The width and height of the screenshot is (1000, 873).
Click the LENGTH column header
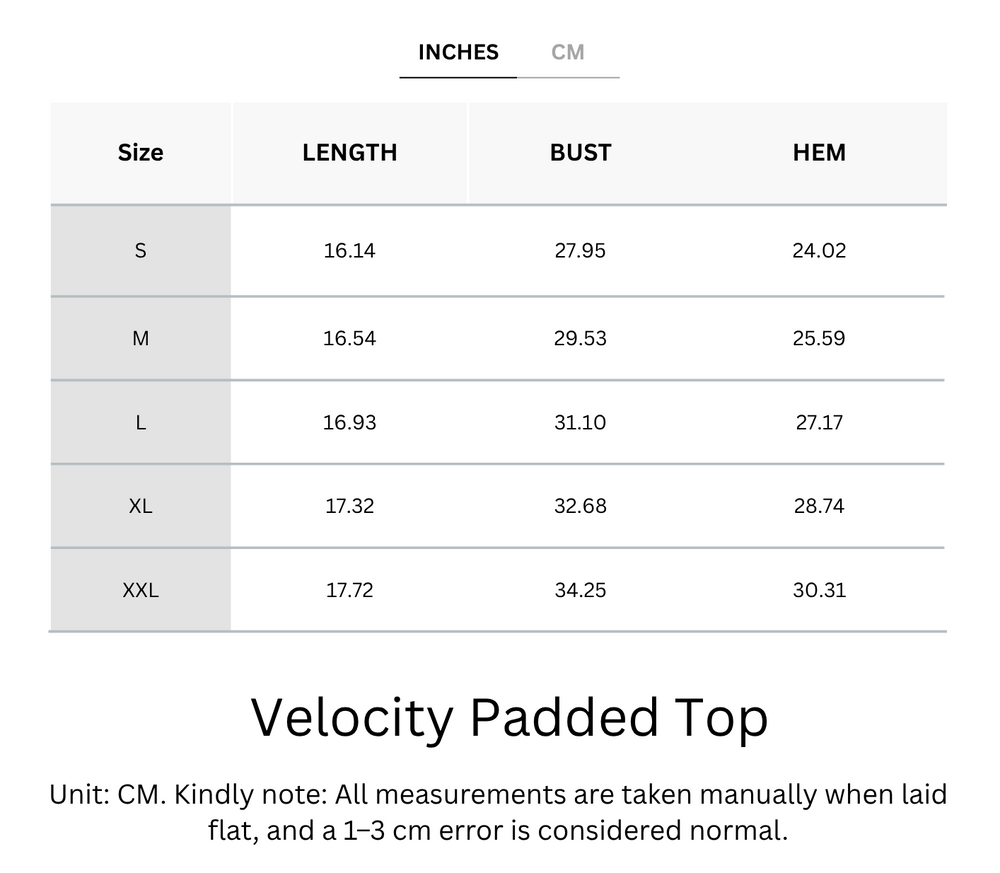tap(350, 152)
